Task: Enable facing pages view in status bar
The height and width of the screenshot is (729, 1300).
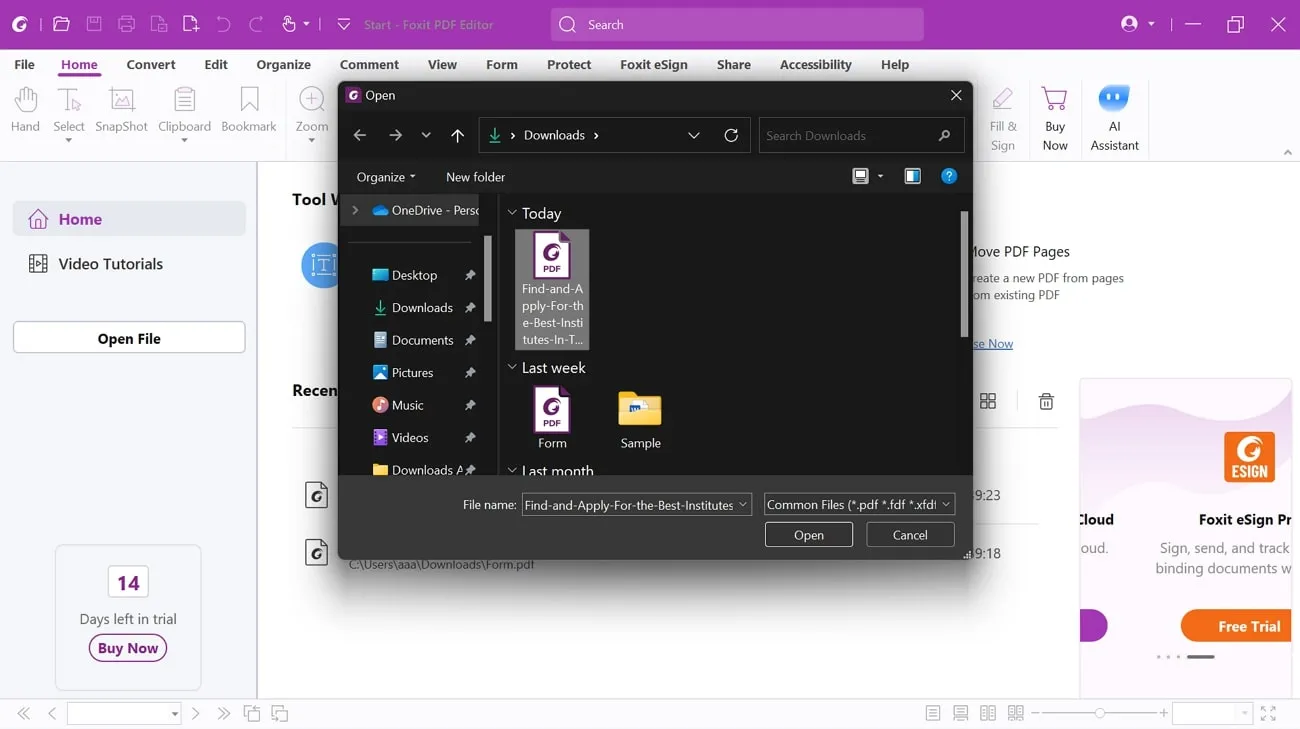Action: 988,713
